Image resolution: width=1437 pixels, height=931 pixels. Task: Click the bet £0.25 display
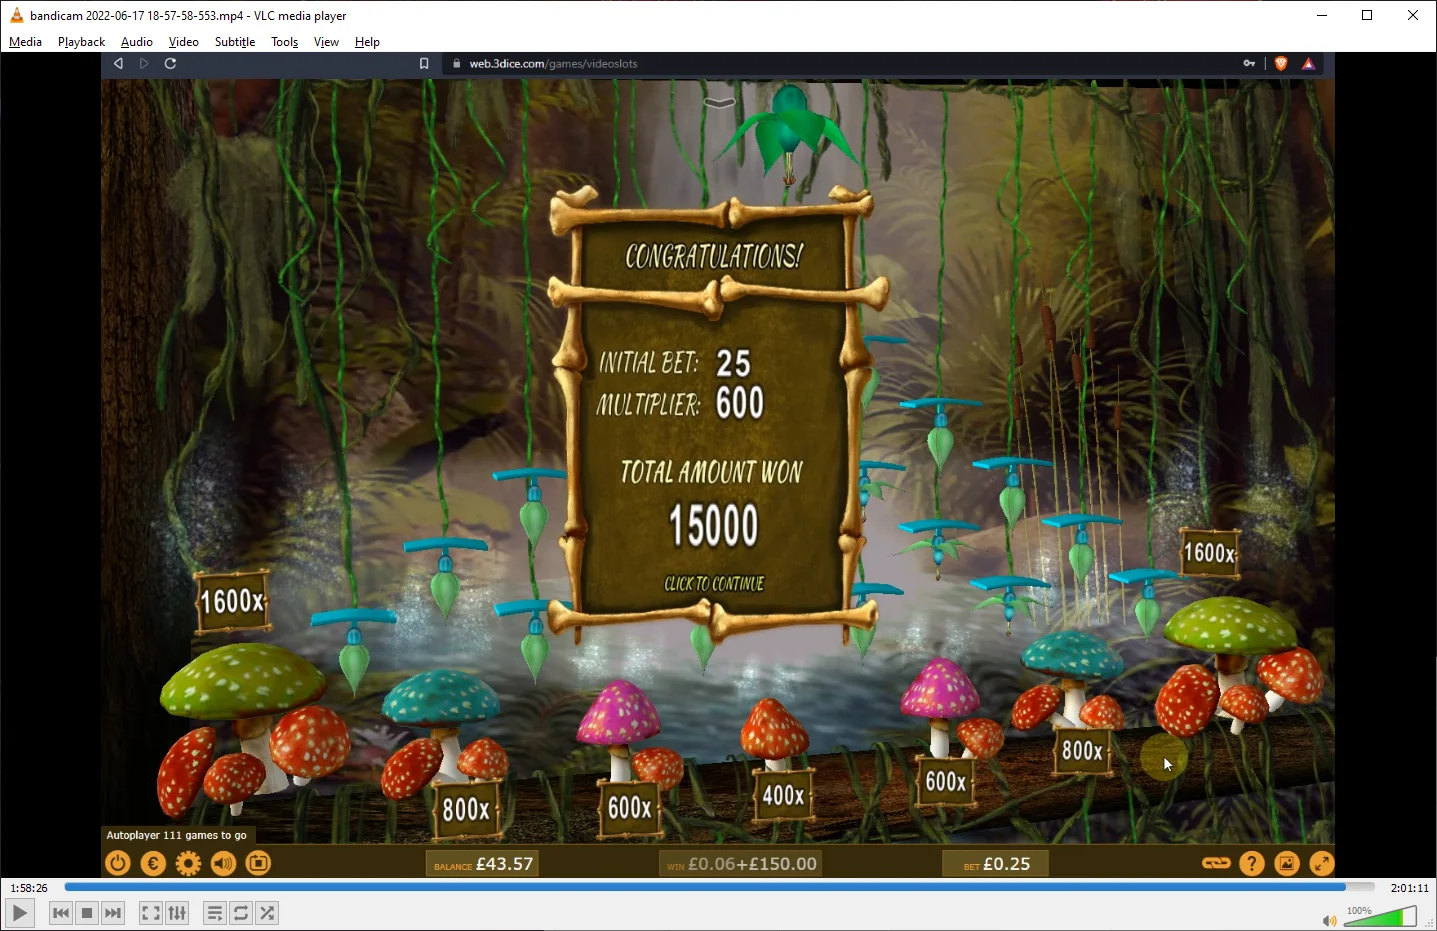[996, 863]
